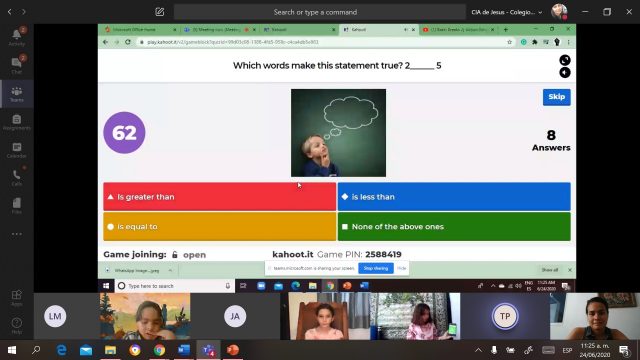Click the Search or type a command field
Image resolution: width=640 pixels, height=360 pixels.
click(320, 12)
